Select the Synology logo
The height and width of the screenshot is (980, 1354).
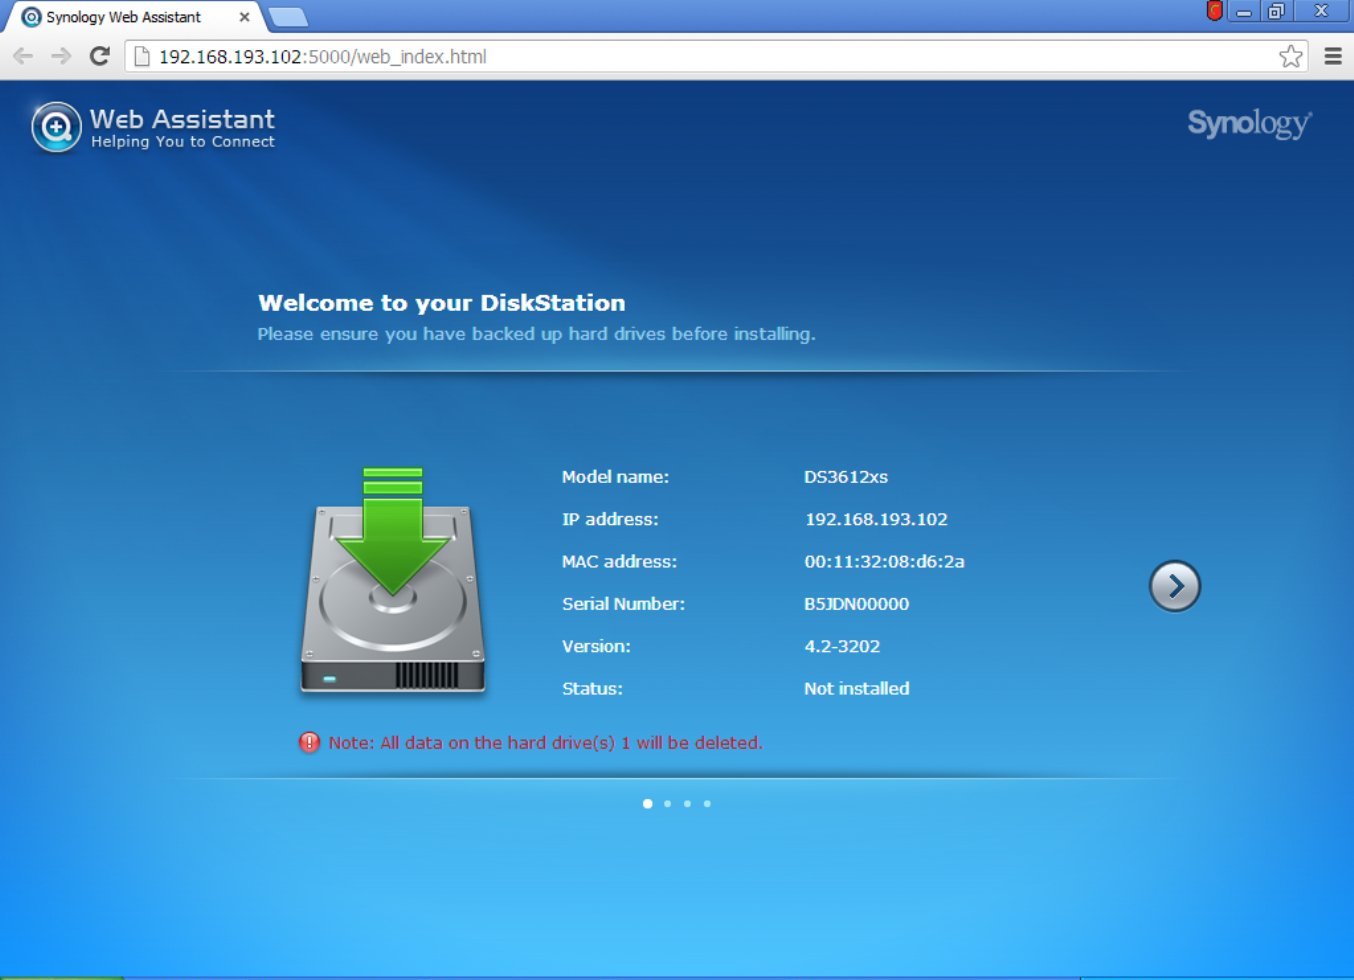pos(1248,124)
